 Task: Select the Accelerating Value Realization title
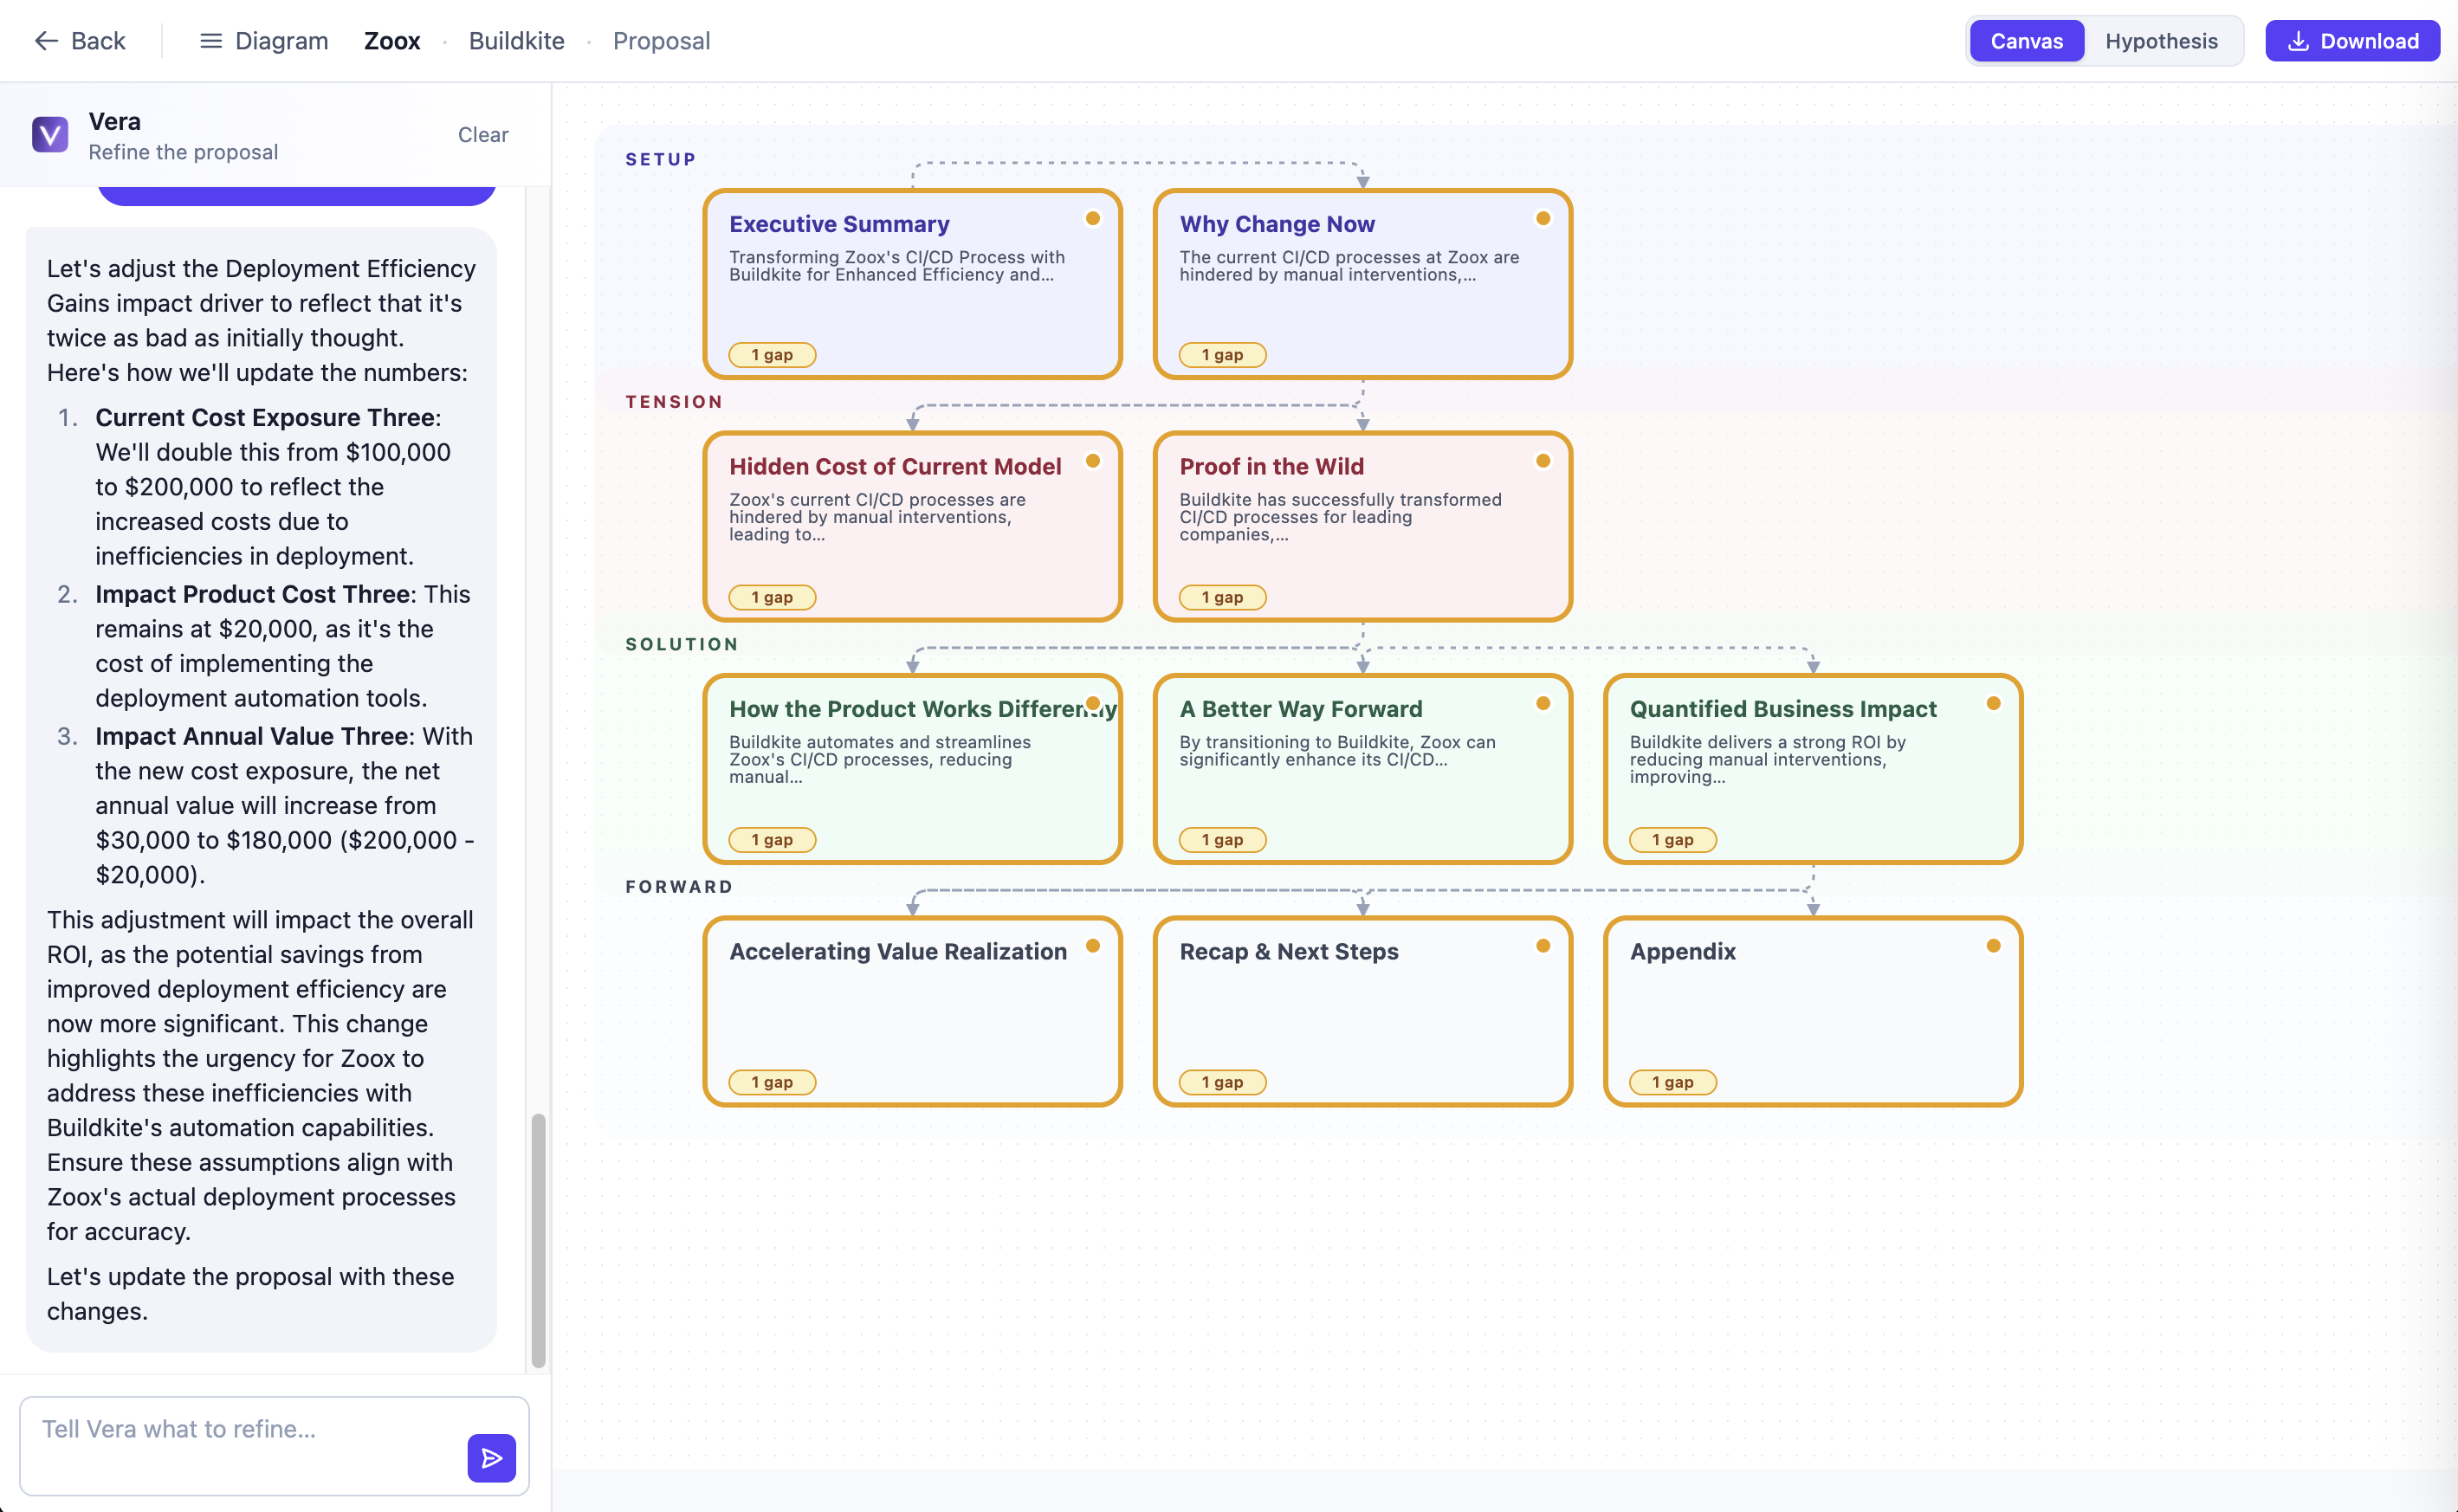tap(898, 951)
